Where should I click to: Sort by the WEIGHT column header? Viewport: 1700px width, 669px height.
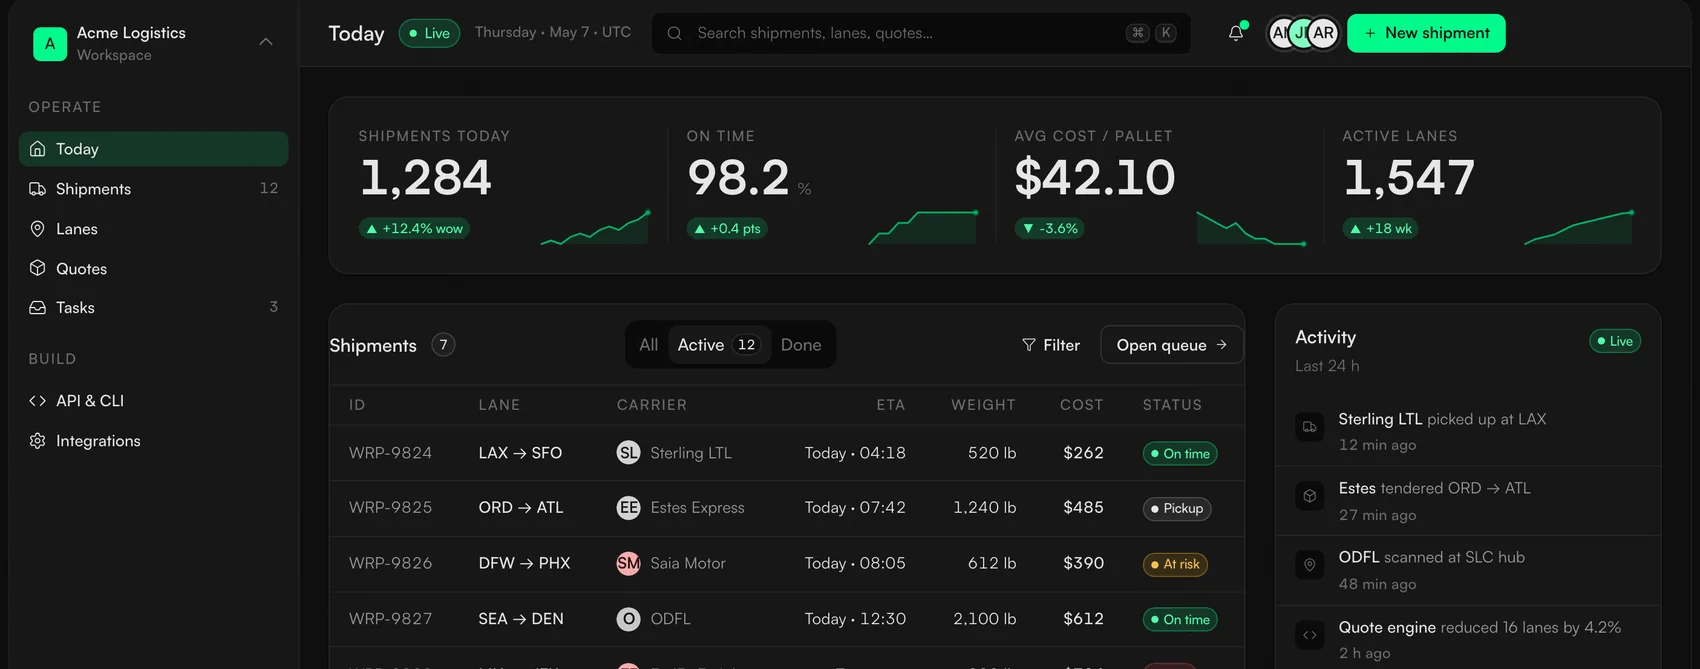click(983, 405)
